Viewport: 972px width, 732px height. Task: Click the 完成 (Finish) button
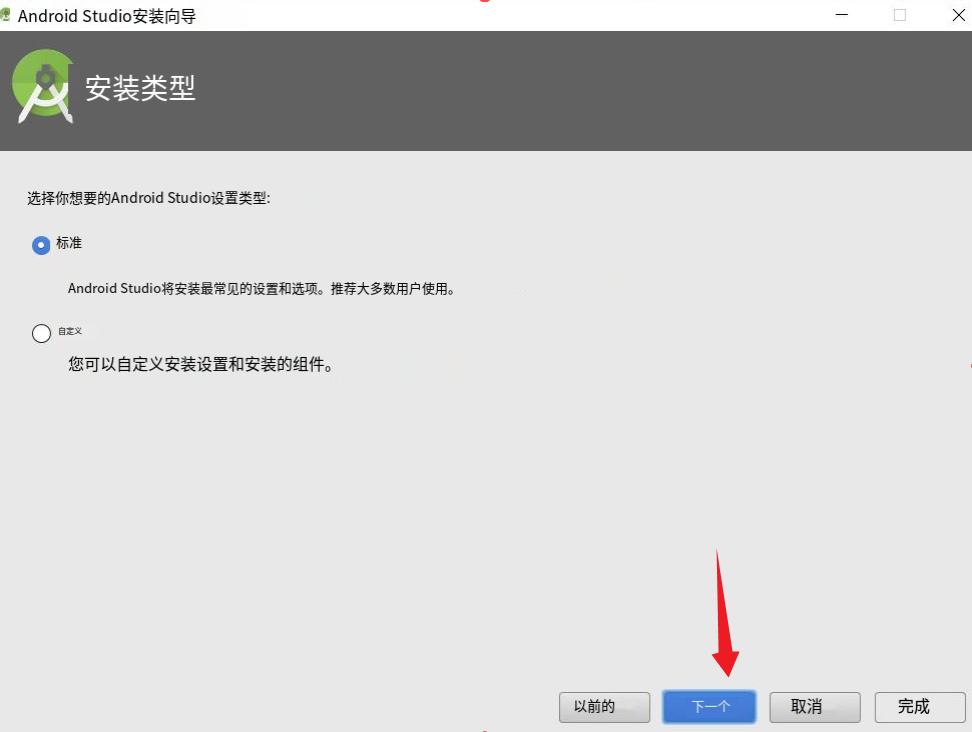tap(919, 707)
